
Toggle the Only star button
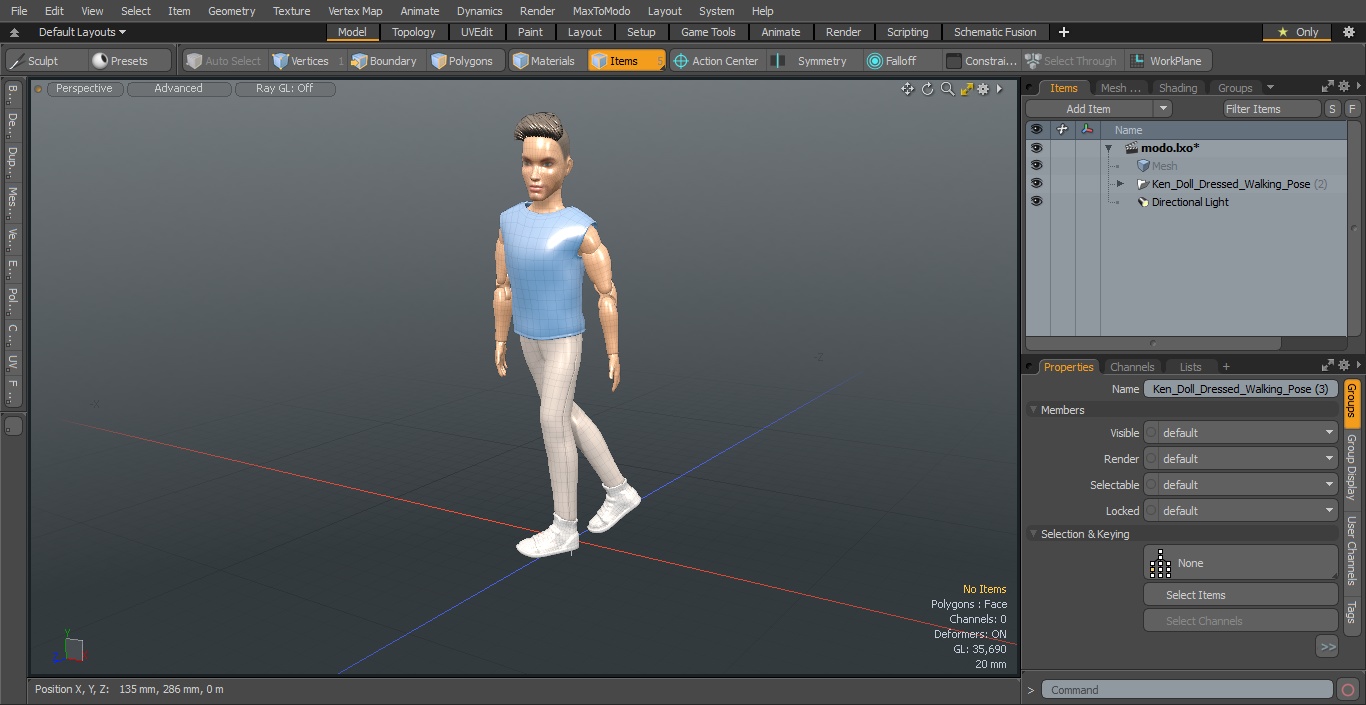(1298, 32)
